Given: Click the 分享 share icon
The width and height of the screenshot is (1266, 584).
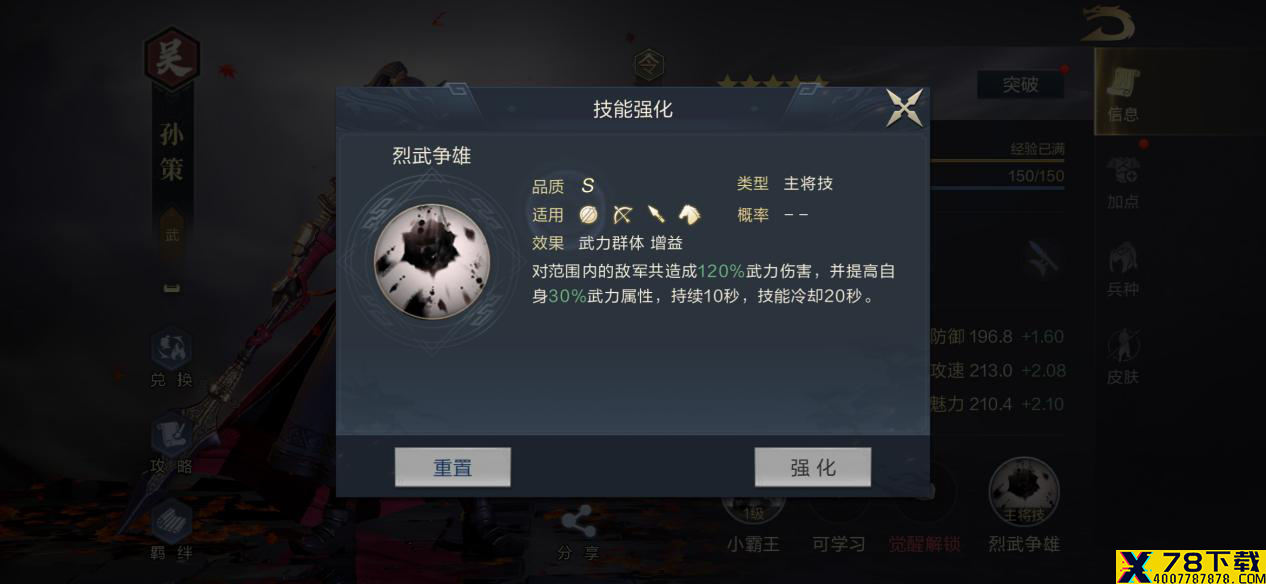Looking at the screenshot, I should 578,533.
